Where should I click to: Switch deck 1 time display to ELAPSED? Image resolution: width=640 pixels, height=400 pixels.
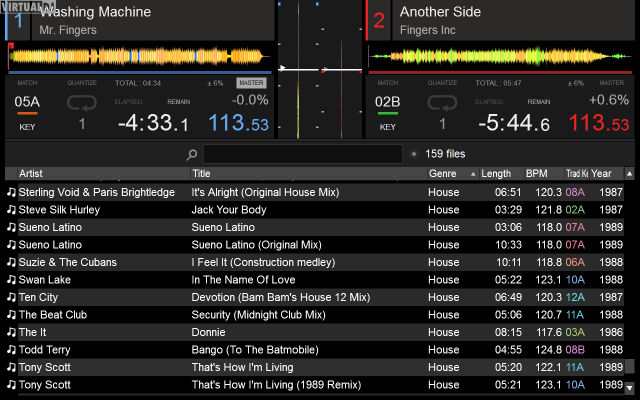[x=129, y=102]
